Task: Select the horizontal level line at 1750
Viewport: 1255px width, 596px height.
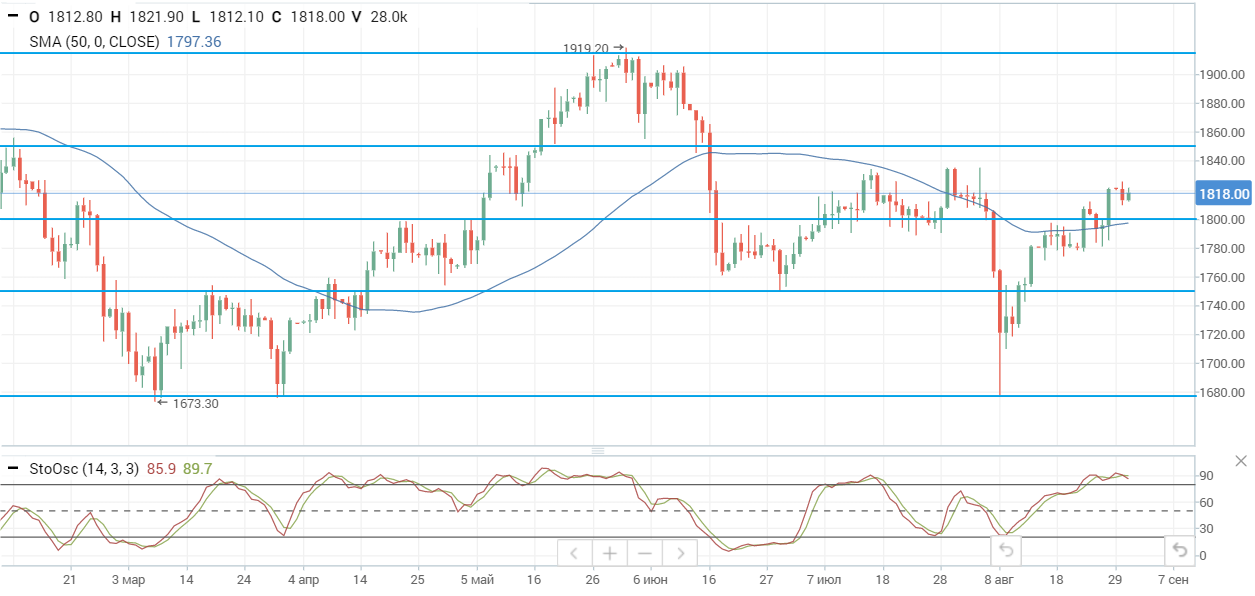Action: [598, 291]
